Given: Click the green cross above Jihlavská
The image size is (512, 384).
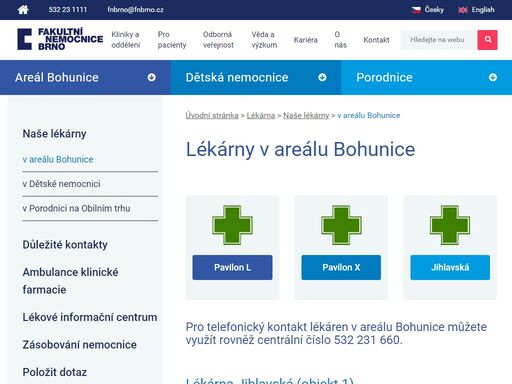Looking at the screenshot, I should pyautogui.click(x=450, y=225).
